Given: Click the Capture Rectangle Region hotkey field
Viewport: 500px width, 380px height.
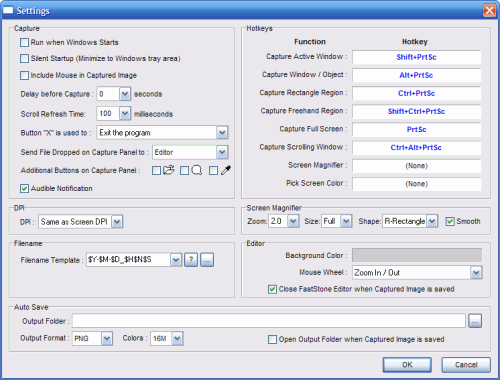Looking at the screenshot, I should 417,93.
